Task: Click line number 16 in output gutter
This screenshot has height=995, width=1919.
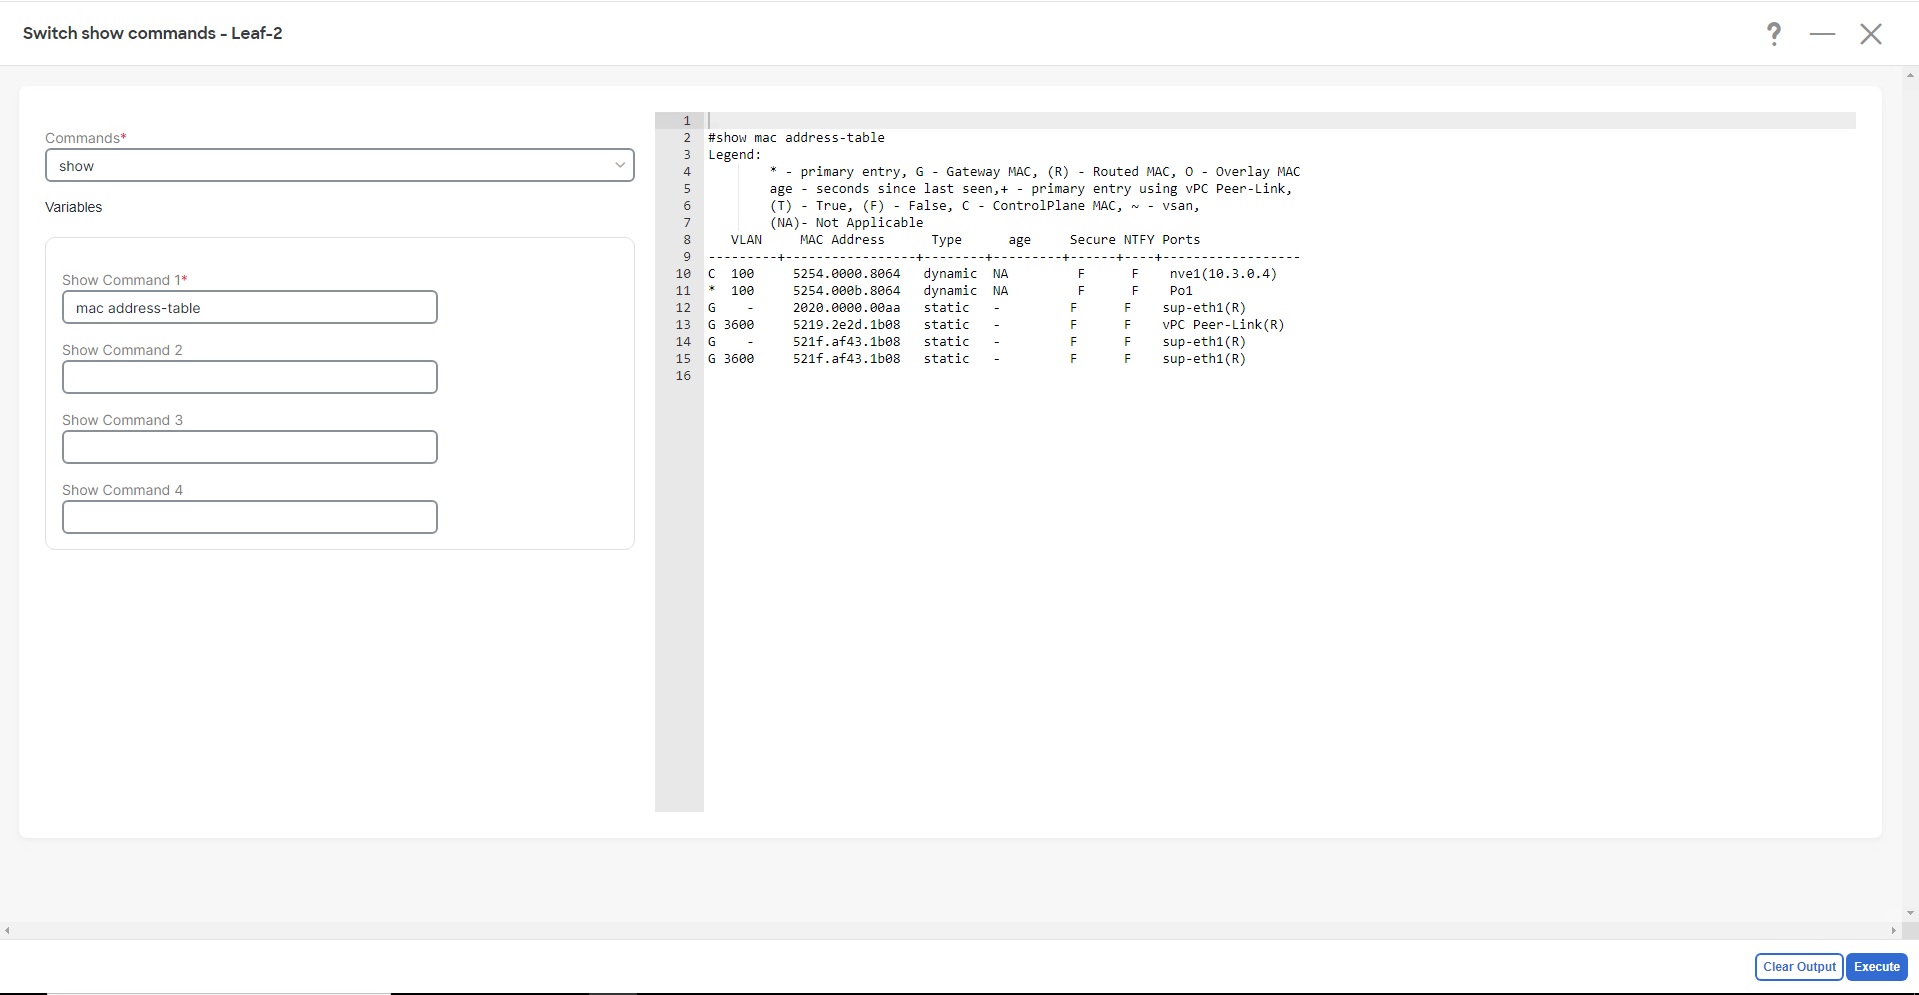Action: pyautogui.click(x=683, y=376)
